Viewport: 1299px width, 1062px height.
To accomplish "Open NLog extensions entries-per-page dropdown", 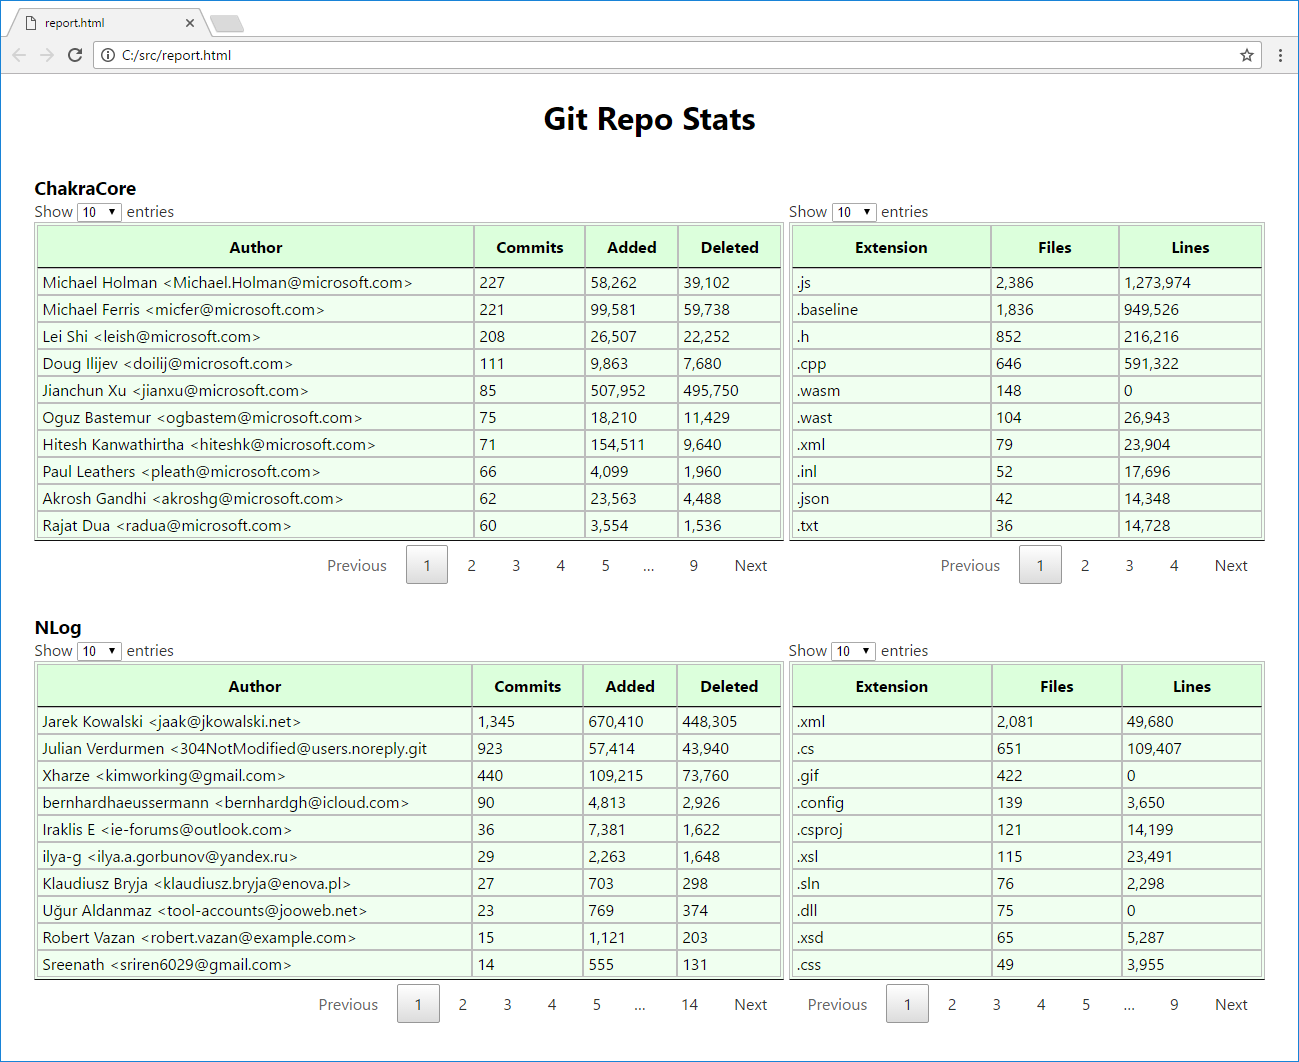I will (x=854, y=651).
